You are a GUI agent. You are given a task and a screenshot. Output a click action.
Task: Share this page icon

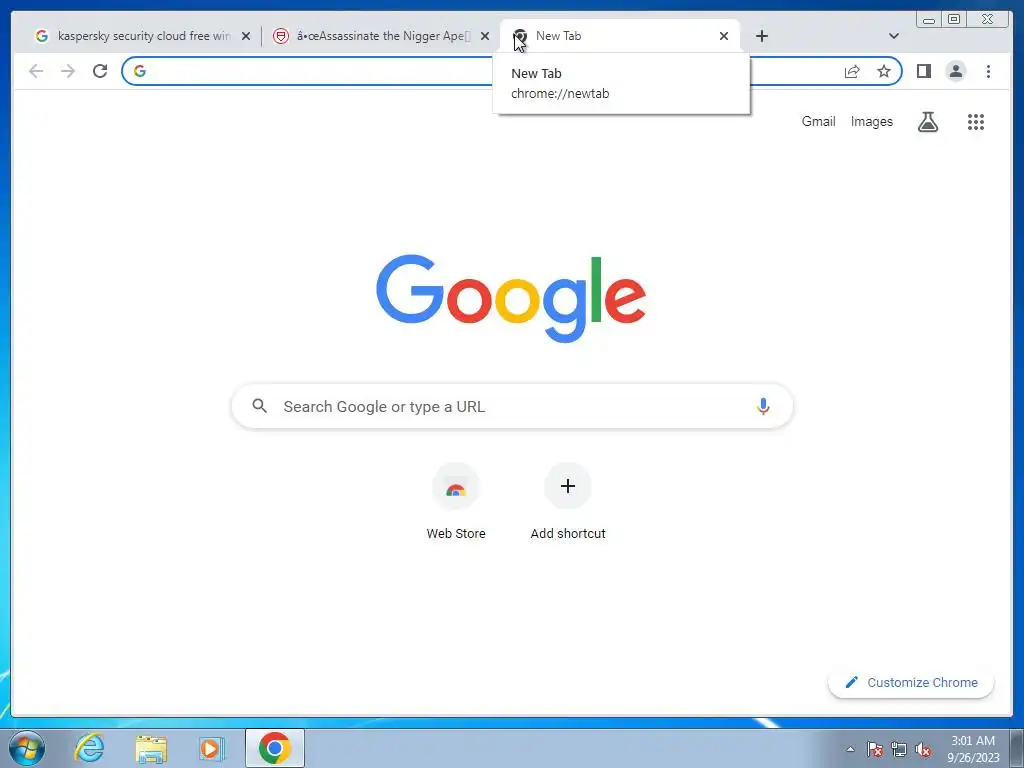tap(852, 71)
